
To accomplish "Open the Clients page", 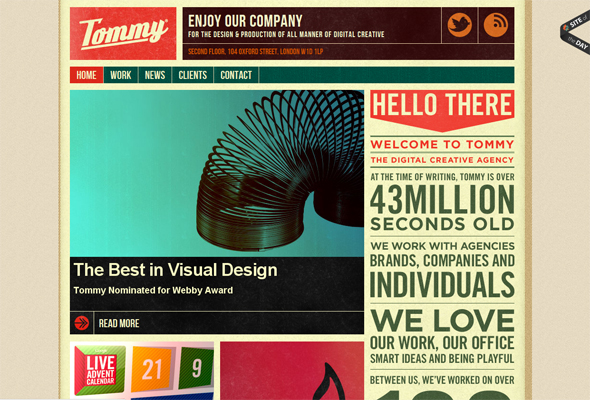I will [x=193, y=75].
